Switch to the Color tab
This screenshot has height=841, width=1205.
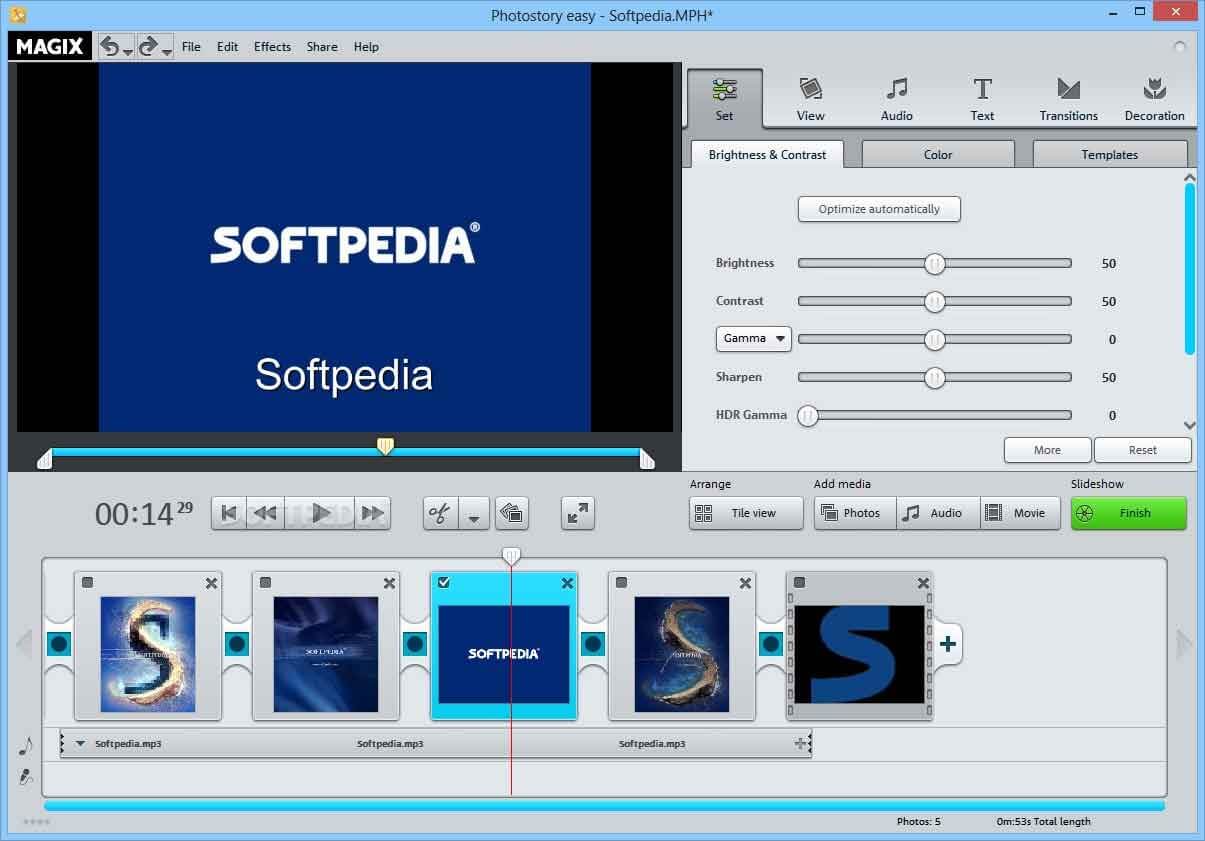[x=937, y=155]
